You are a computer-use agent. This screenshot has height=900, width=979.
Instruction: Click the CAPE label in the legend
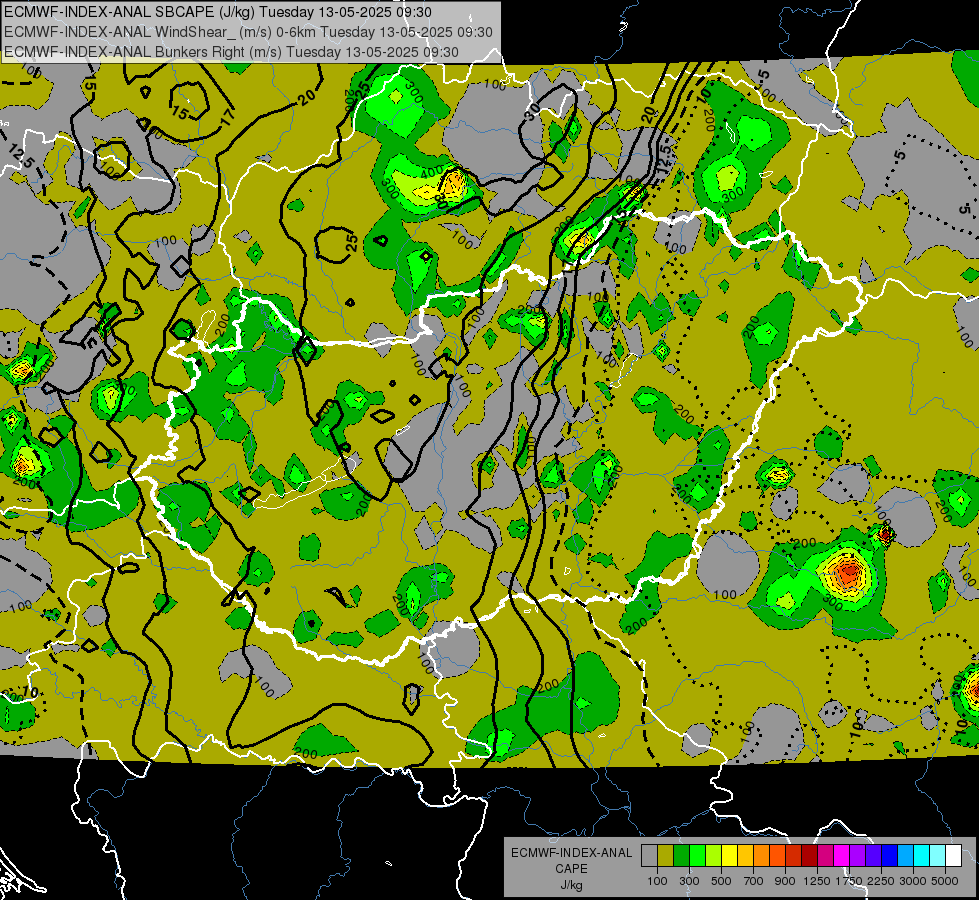coord(572,868)
